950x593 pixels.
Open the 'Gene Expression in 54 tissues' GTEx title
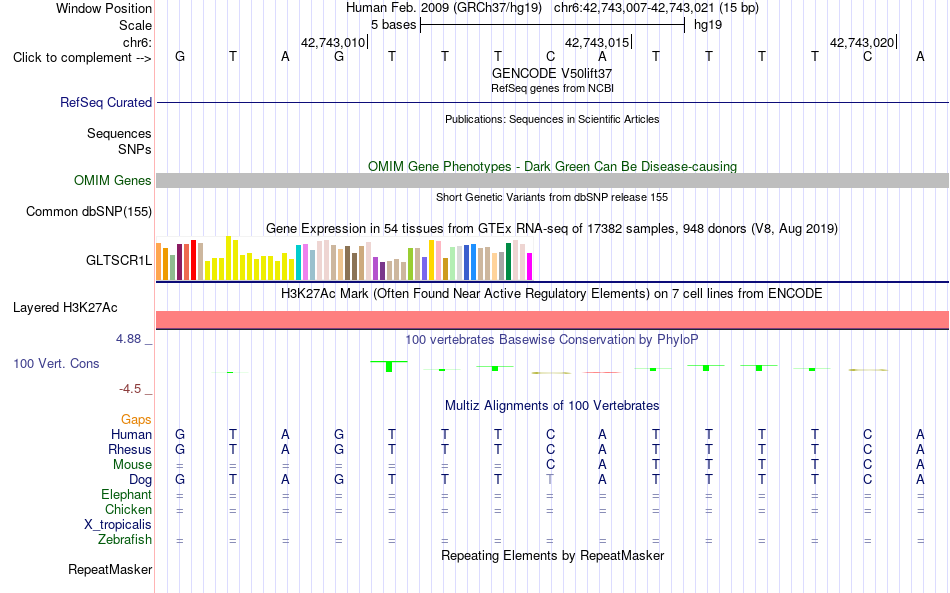(552, 228)
